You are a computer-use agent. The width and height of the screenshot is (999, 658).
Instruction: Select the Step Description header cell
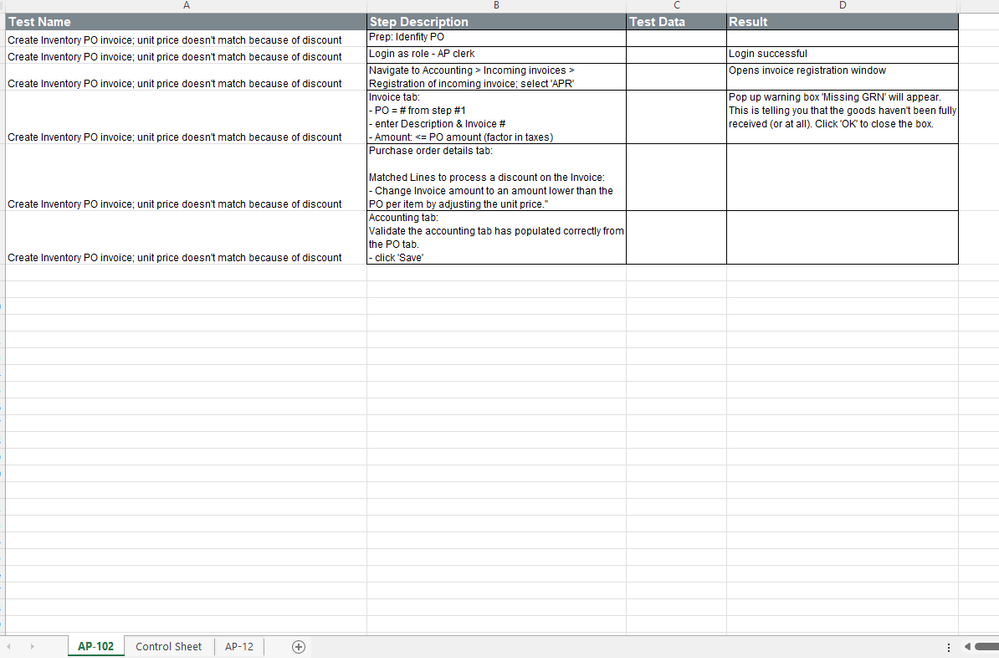495,21
